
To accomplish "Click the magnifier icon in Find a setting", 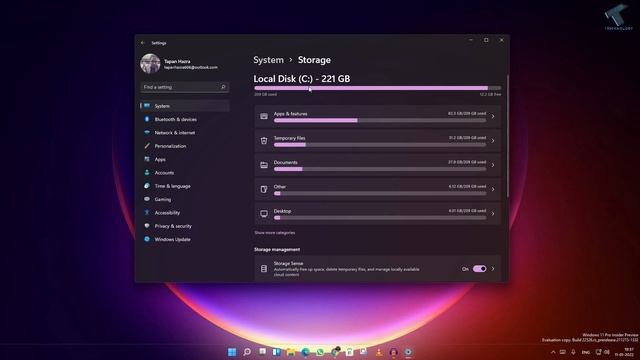I will [x=223, y=87].
